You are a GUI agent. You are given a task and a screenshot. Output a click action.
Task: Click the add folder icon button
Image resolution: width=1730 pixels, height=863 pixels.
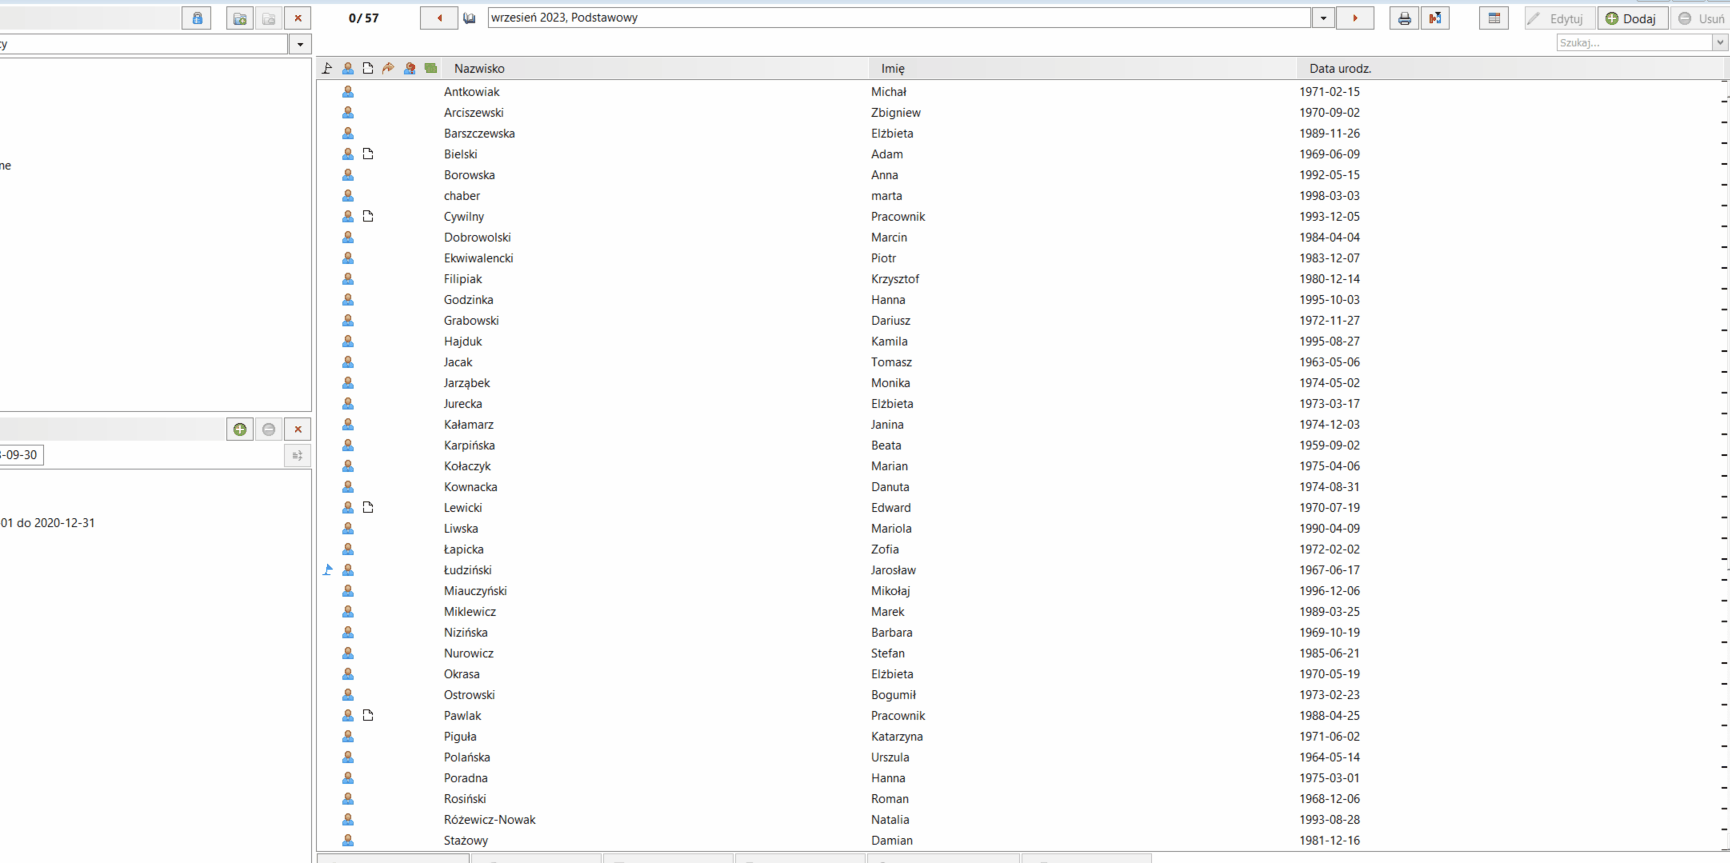[240, 18]
